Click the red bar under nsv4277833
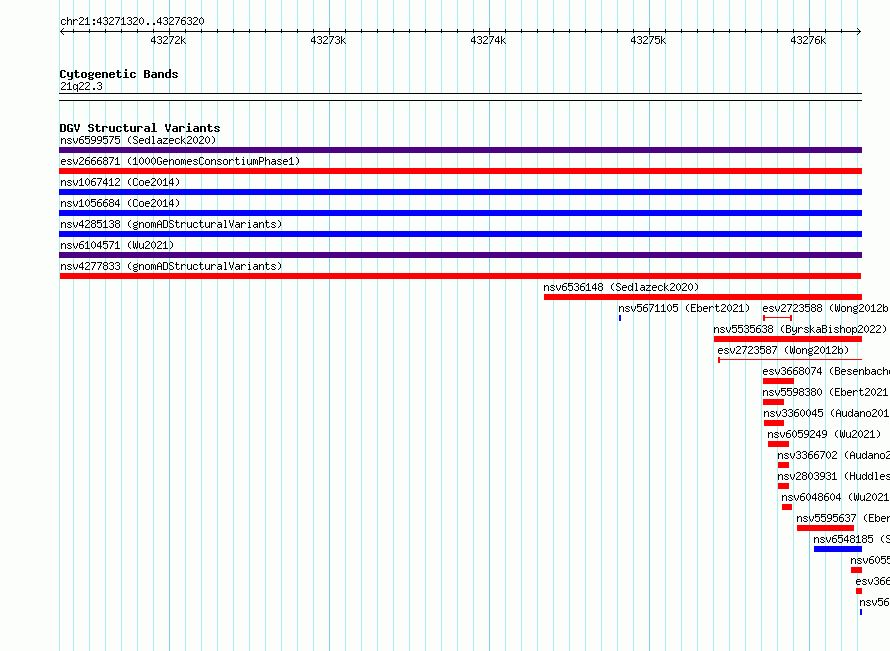 pos(460,276)
